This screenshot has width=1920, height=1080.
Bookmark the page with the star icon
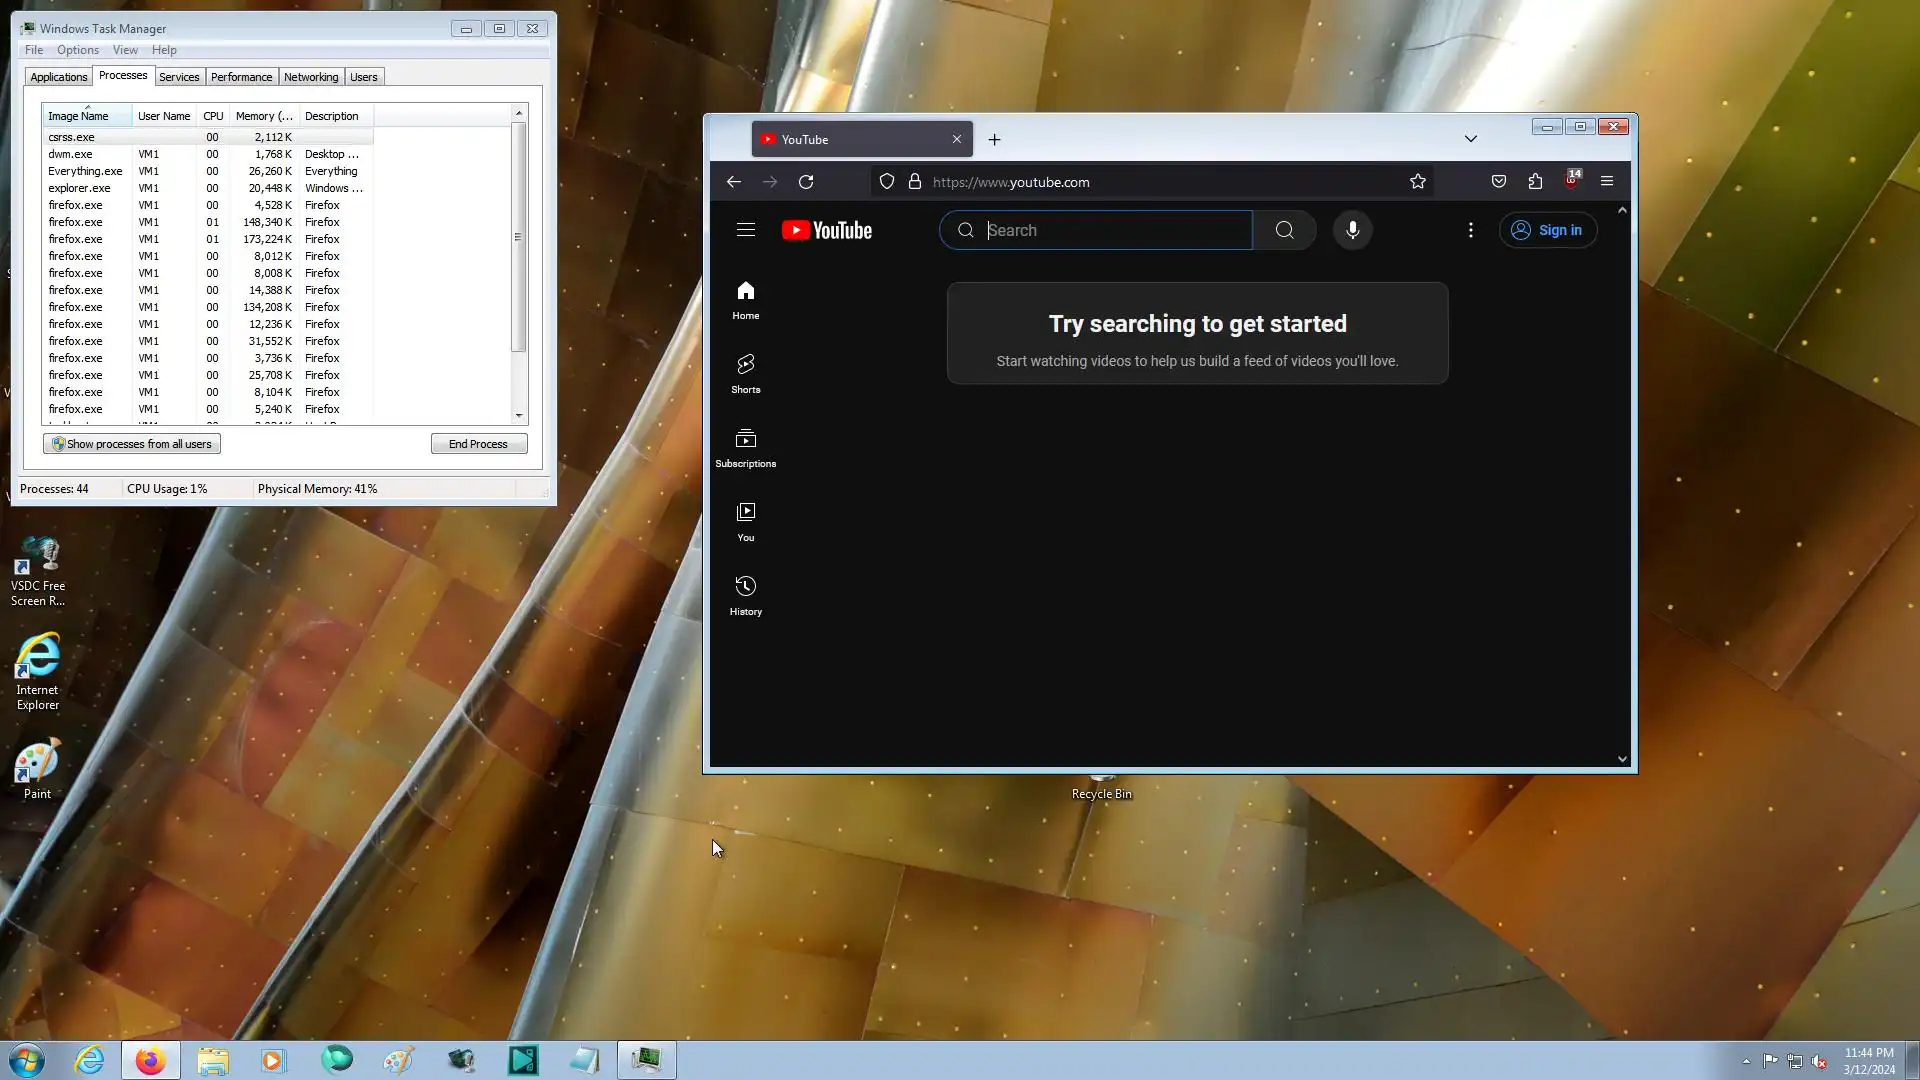click(x=1417, y=182)
